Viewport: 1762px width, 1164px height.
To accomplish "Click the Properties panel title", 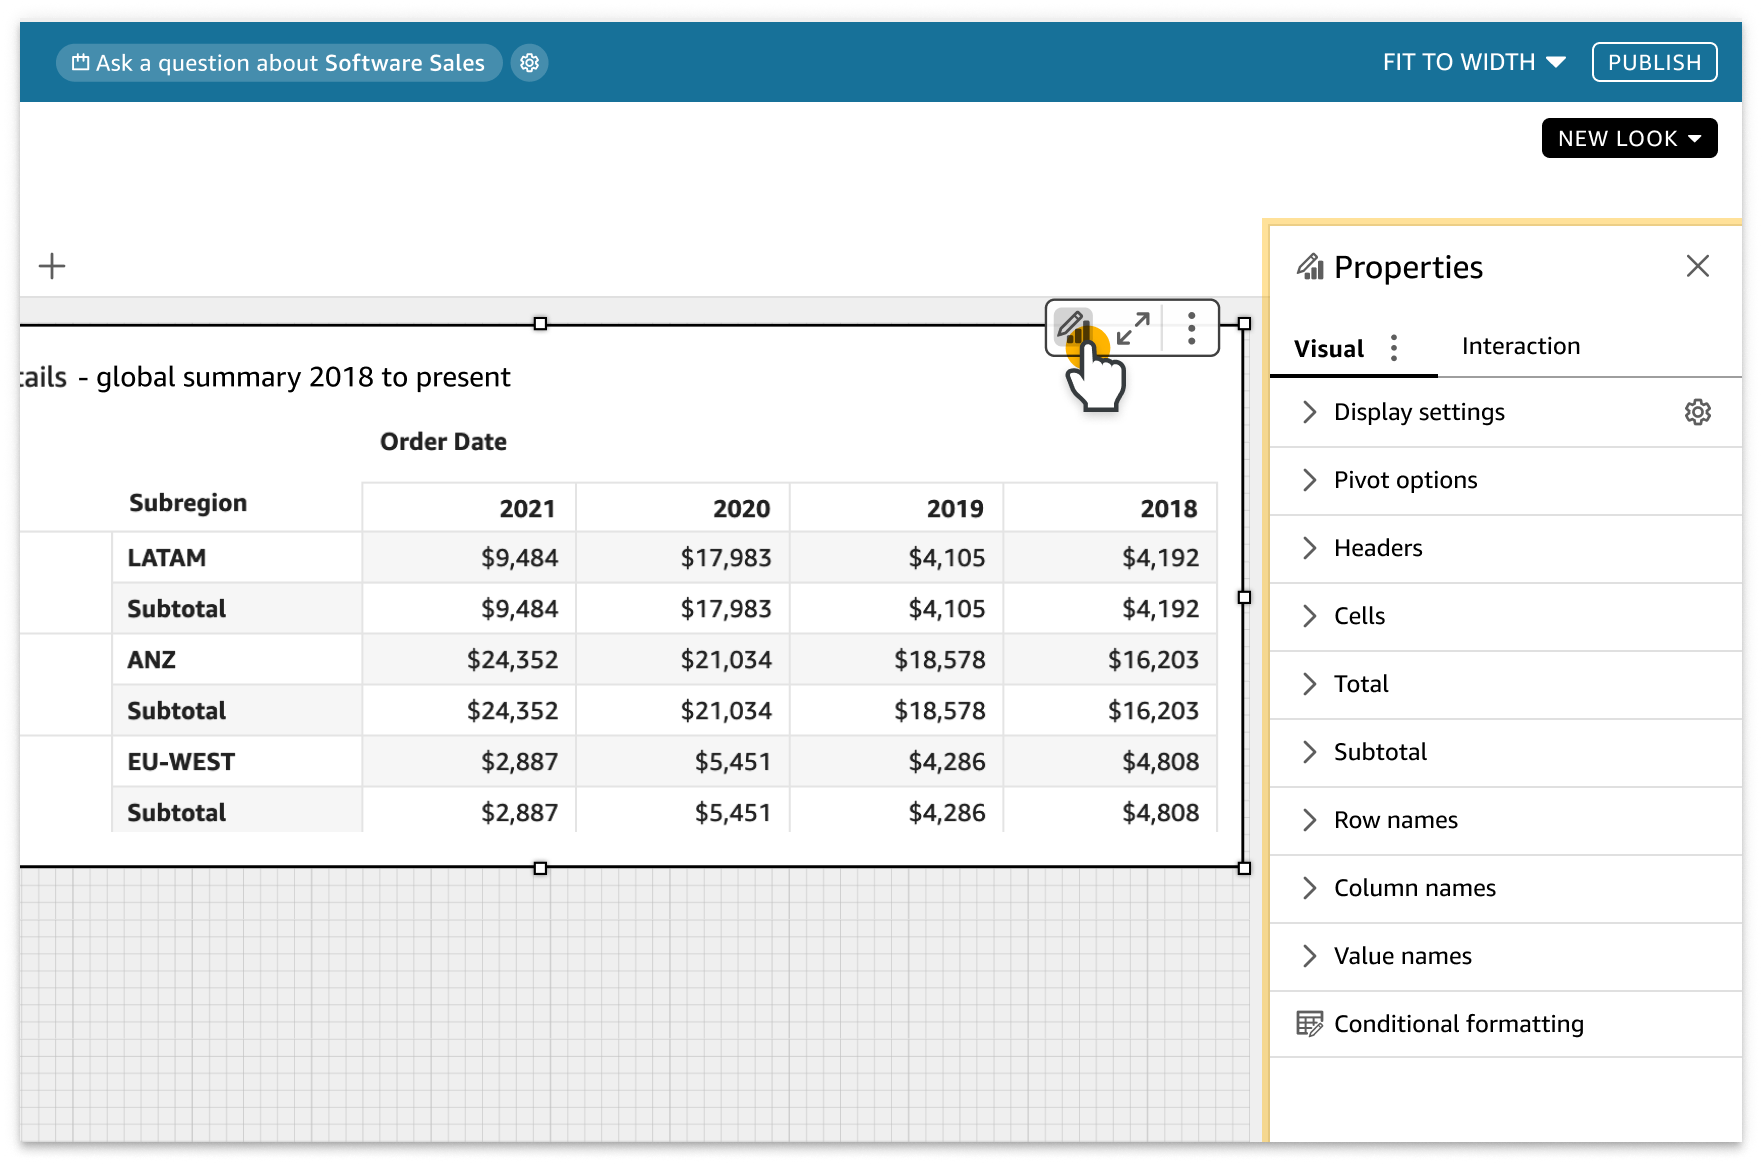I will (x=1408, y=267).
